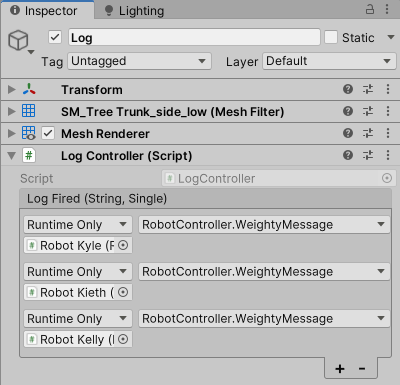Open WeightyMessage function dropdown for Robot Kelly

264,319
